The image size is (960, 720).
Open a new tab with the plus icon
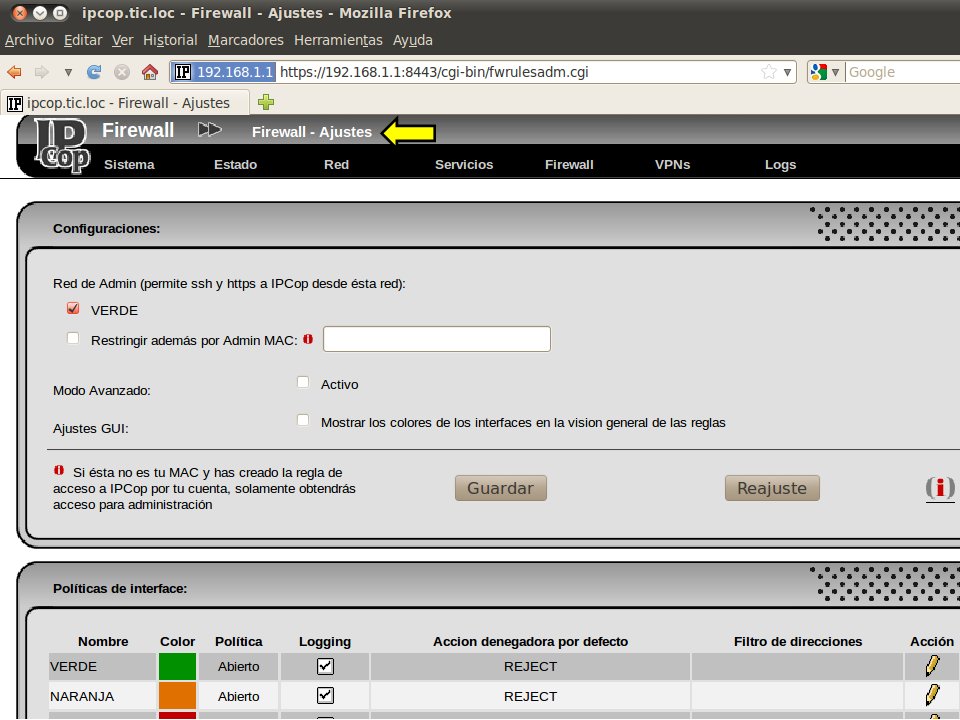click(x=265, y=102)
